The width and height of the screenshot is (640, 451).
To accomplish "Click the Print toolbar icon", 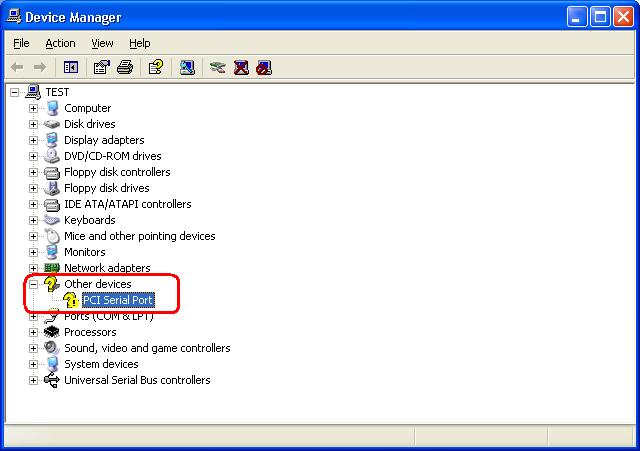I will pos(125,67).
